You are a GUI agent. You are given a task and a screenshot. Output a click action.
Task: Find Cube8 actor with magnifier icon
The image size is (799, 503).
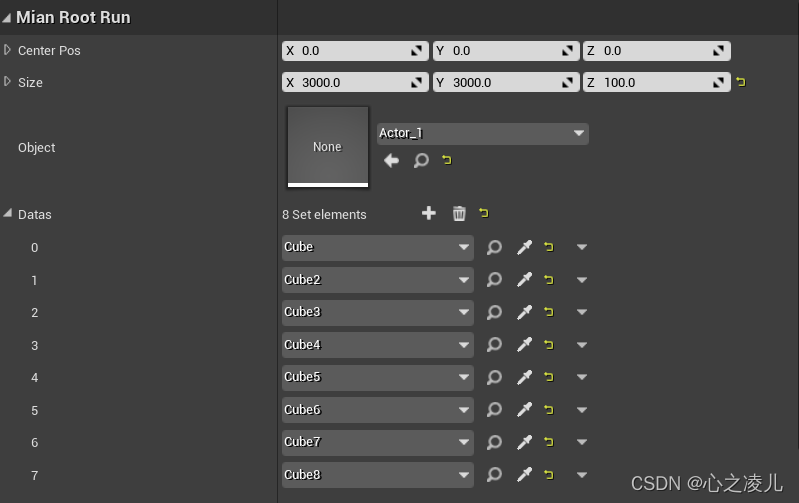[494, 475]
